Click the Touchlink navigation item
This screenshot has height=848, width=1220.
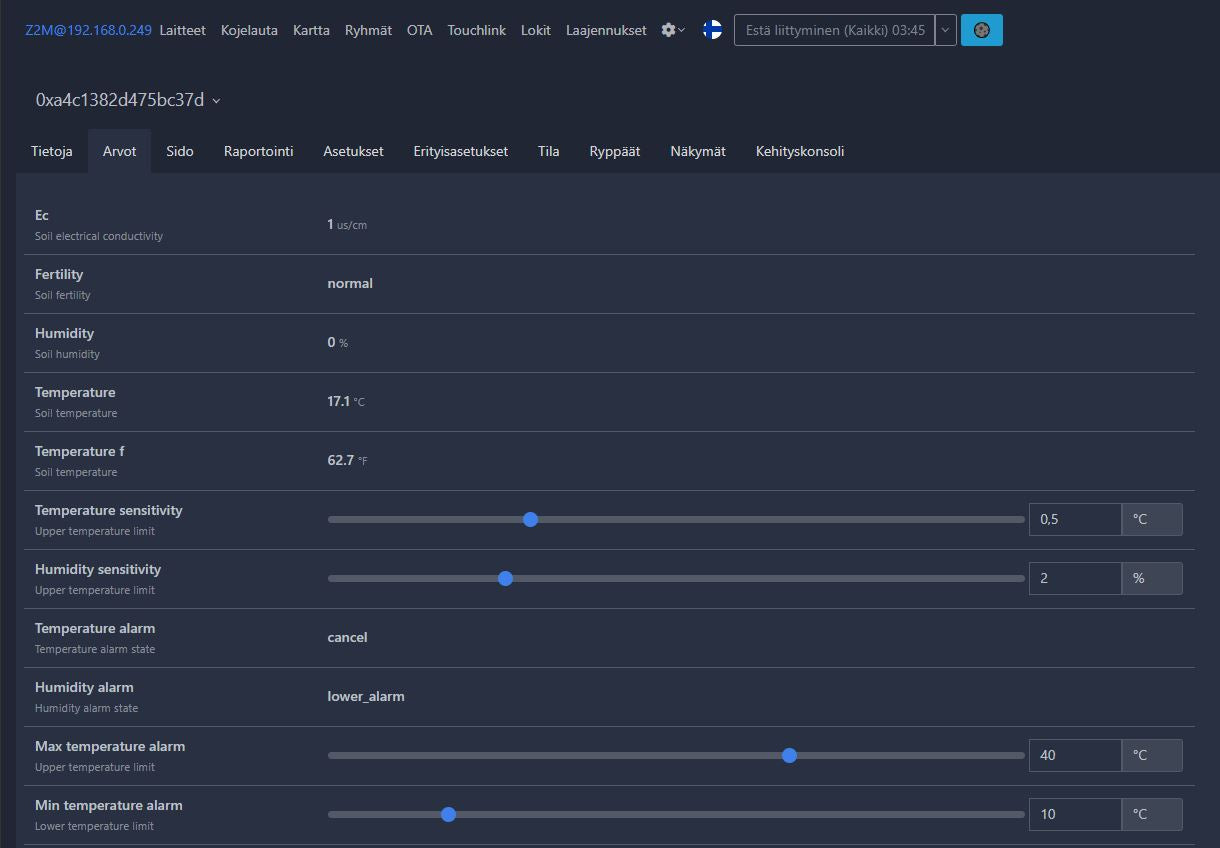pyautogui.click(x=477, y=30)
